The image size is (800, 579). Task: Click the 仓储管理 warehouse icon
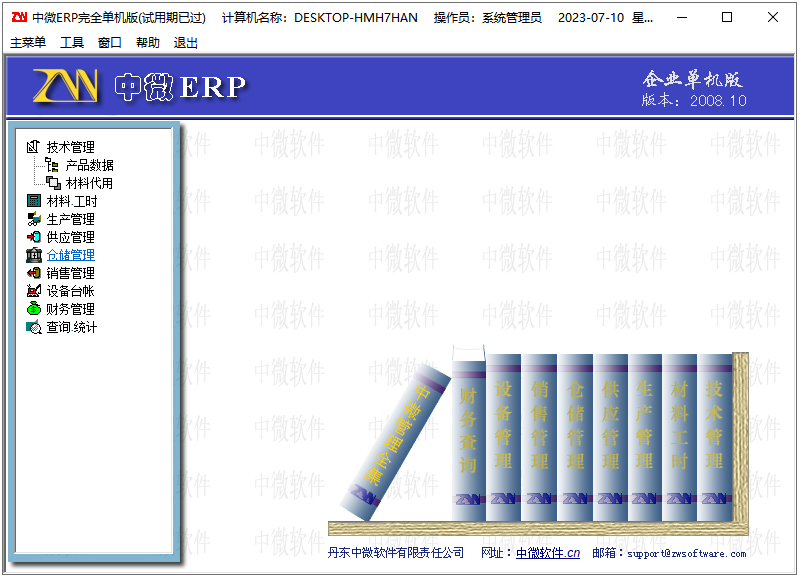coord(34,255)
